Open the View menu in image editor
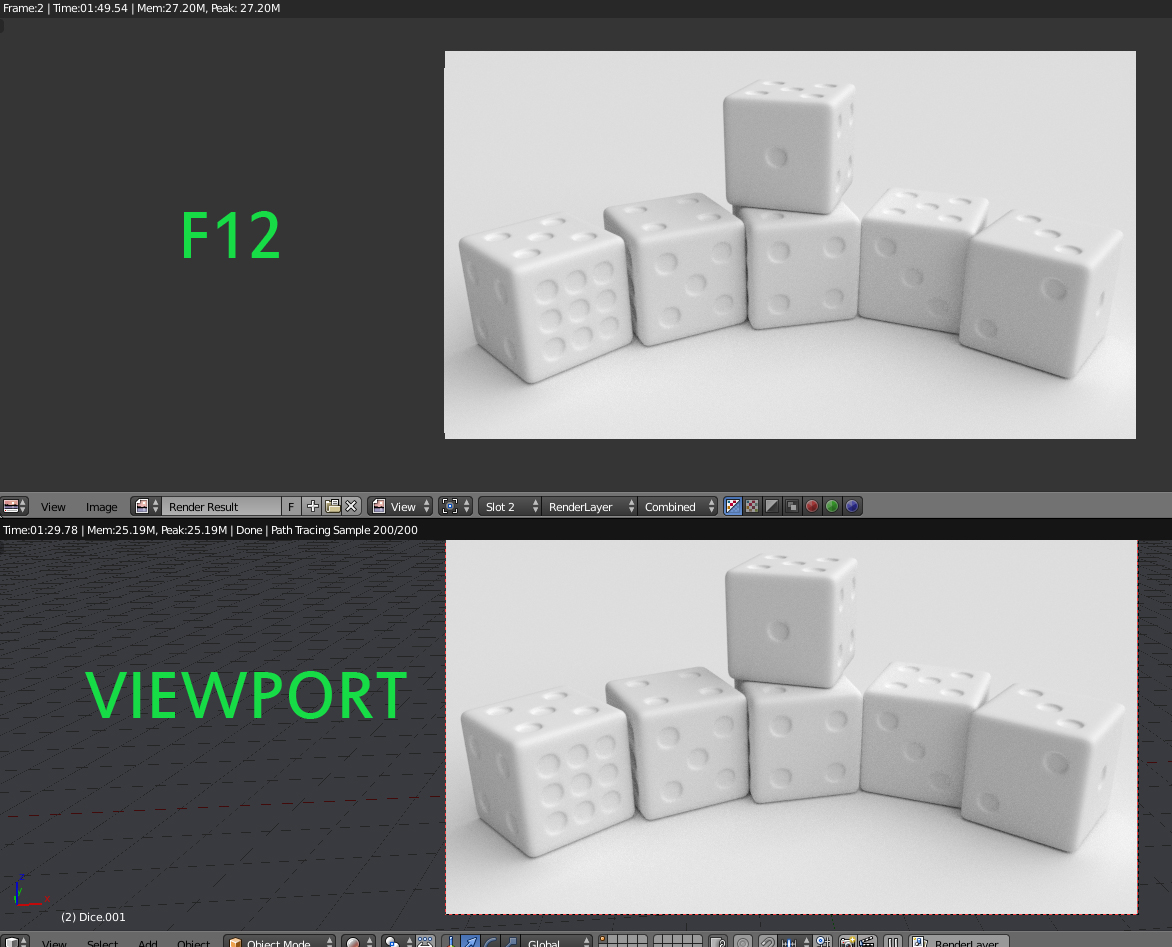Image resolution: width=1172 pixels, height=947 pixels. (x=53, y=507)
